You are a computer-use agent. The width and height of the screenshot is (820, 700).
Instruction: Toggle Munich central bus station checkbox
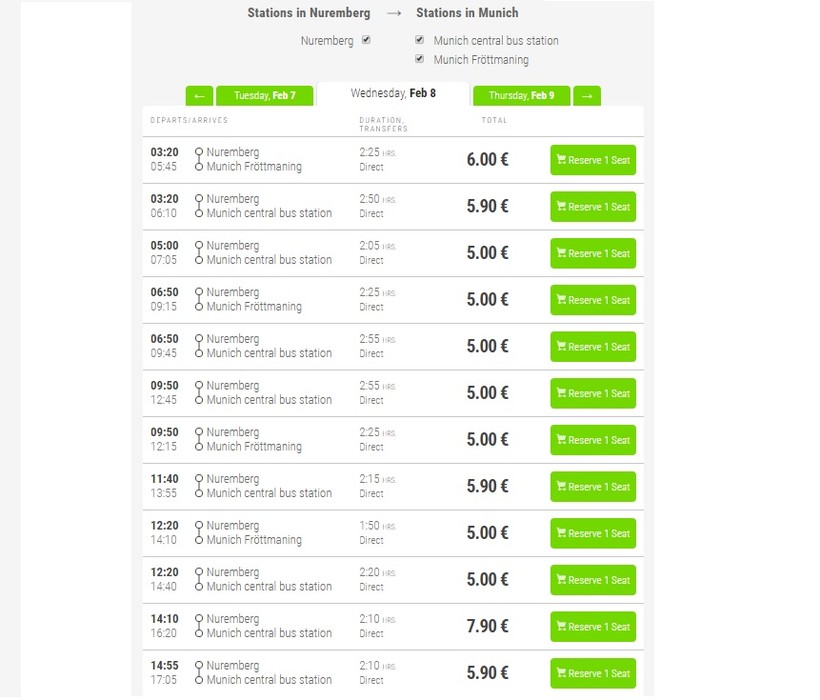420,41
